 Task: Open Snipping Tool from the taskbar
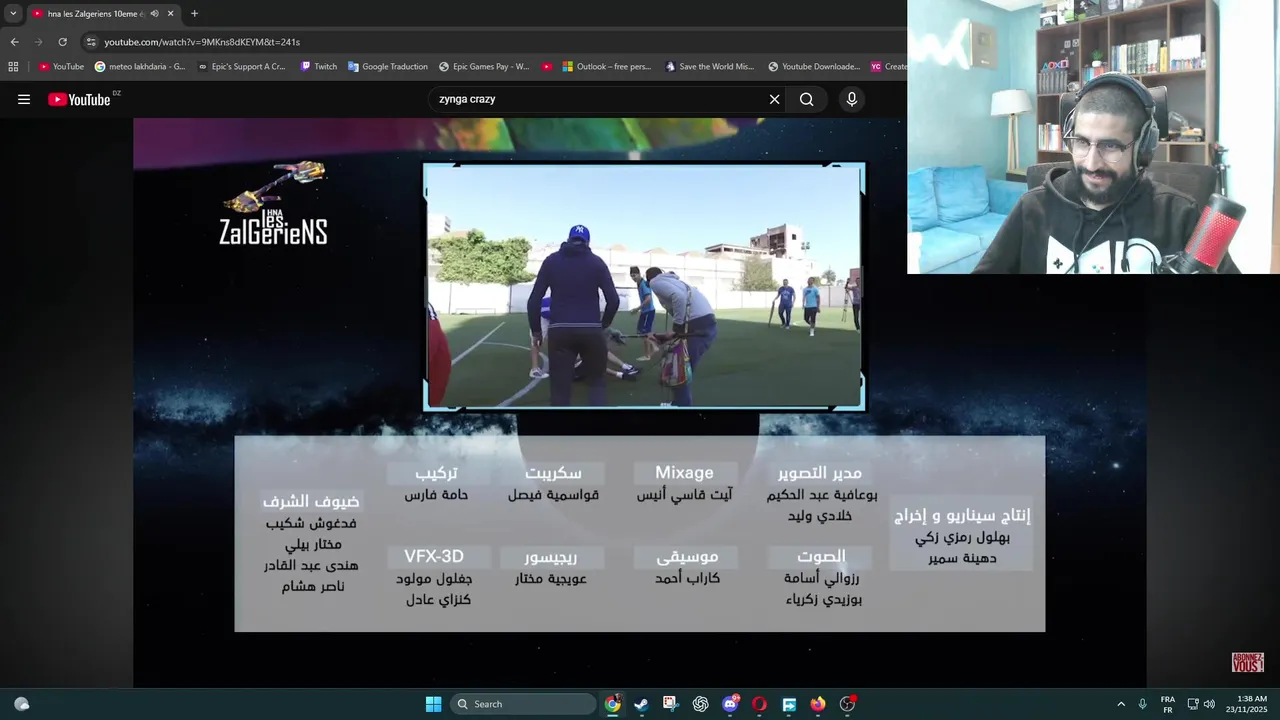(670, 704)
